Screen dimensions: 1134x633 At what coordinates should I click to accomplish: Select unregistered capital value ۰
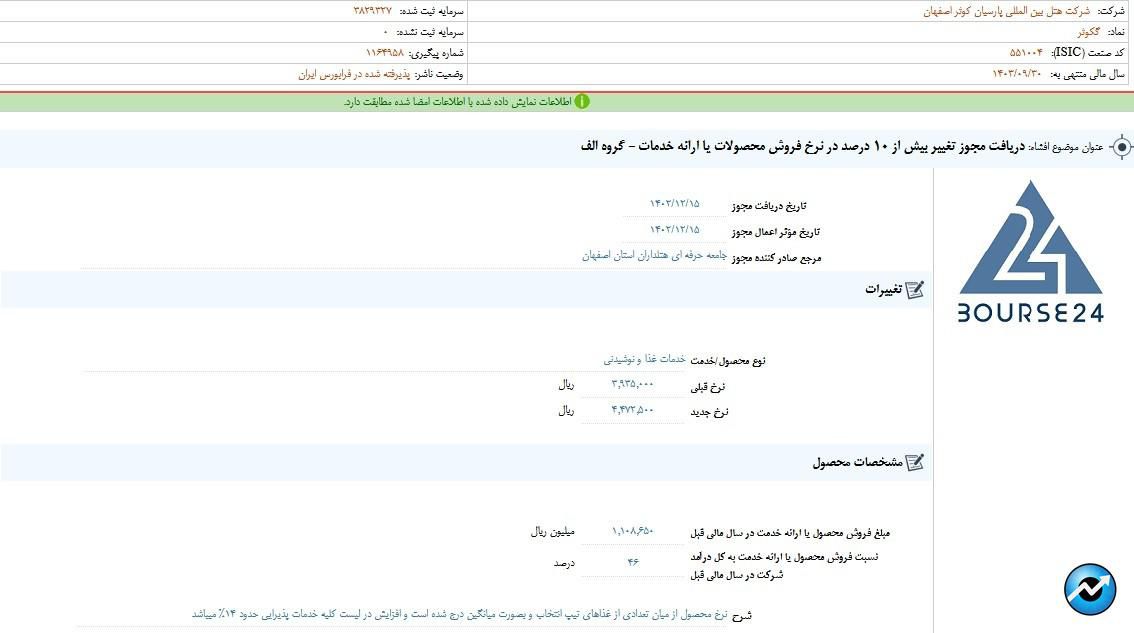coord(385,32)
